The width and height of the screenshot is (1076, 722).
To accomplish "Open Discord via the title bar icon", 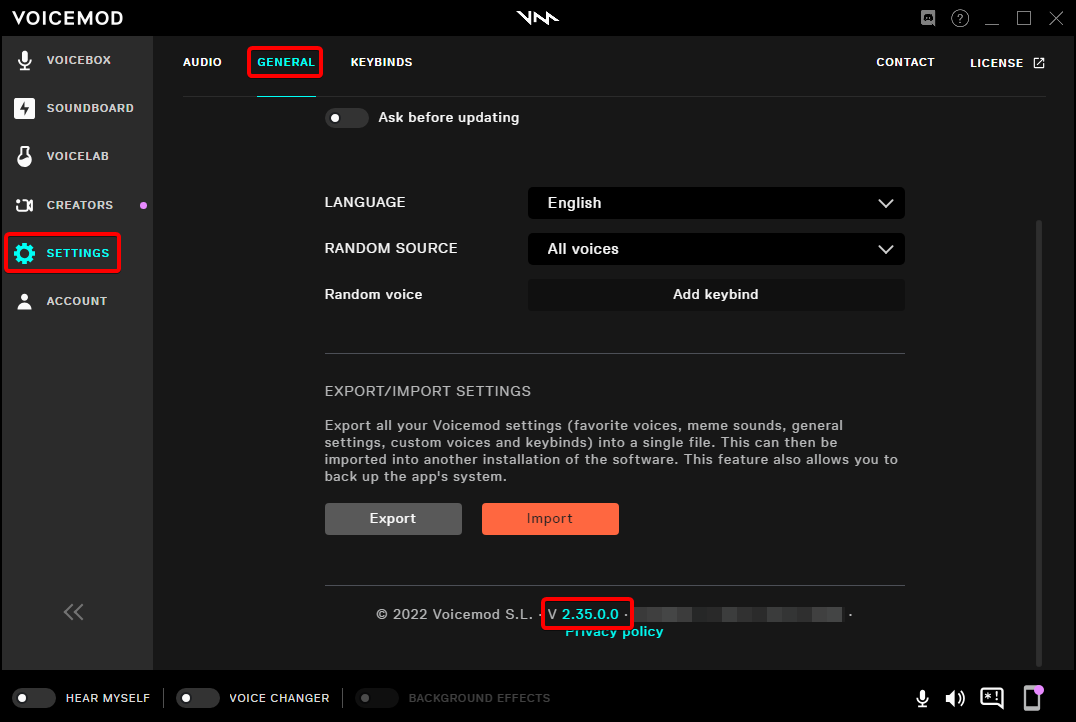I will click(x=928, y=18).
